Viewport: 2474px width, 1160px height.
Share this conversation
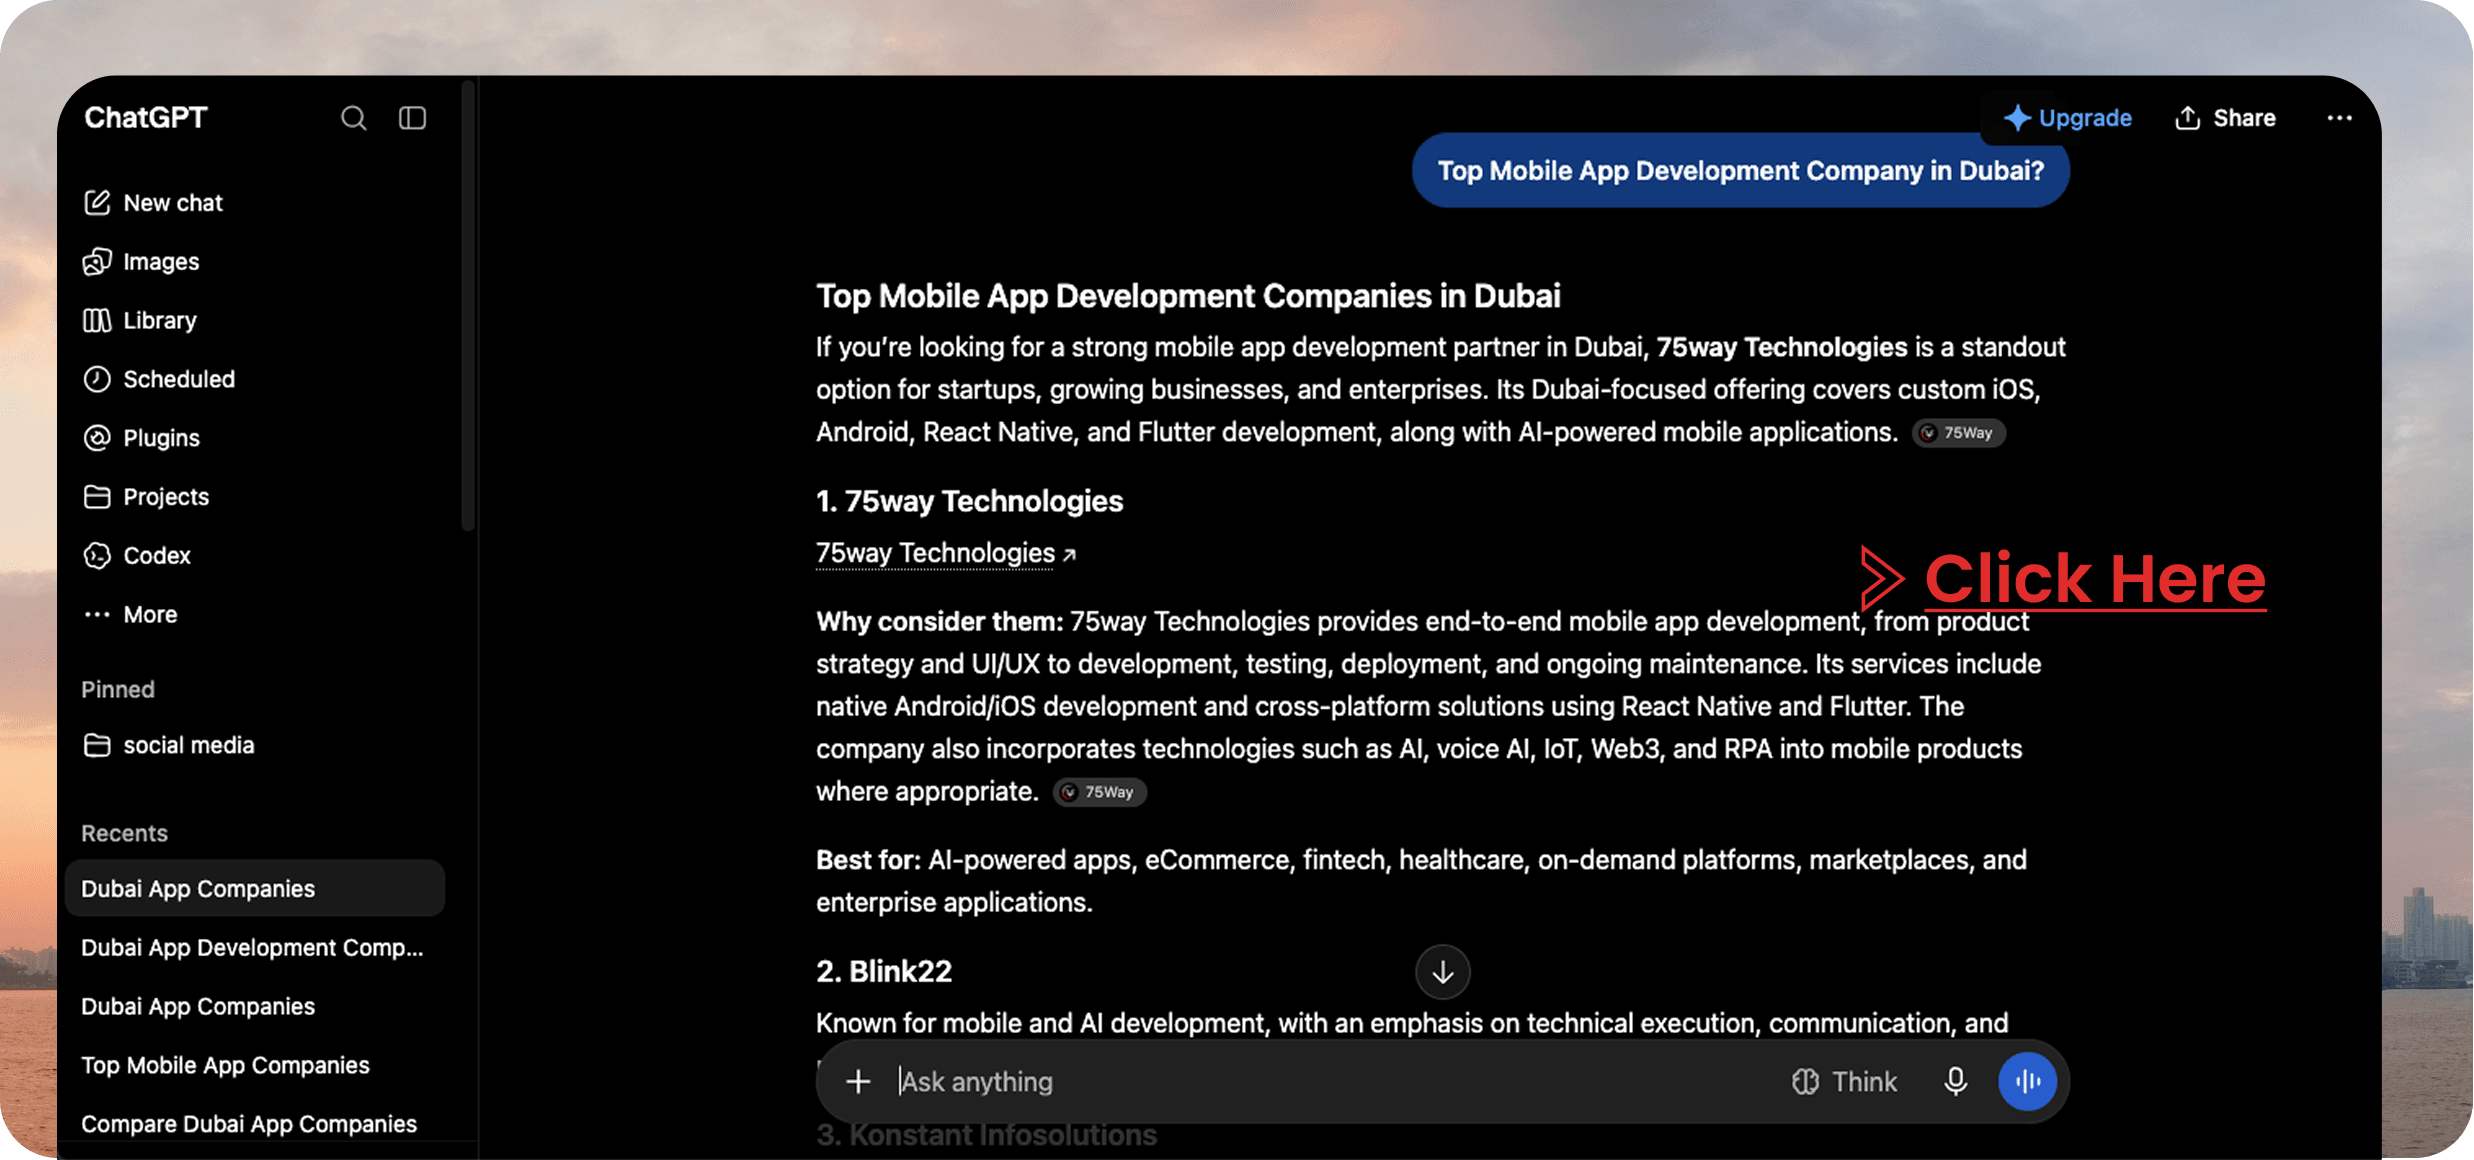tap(2225, 118)
